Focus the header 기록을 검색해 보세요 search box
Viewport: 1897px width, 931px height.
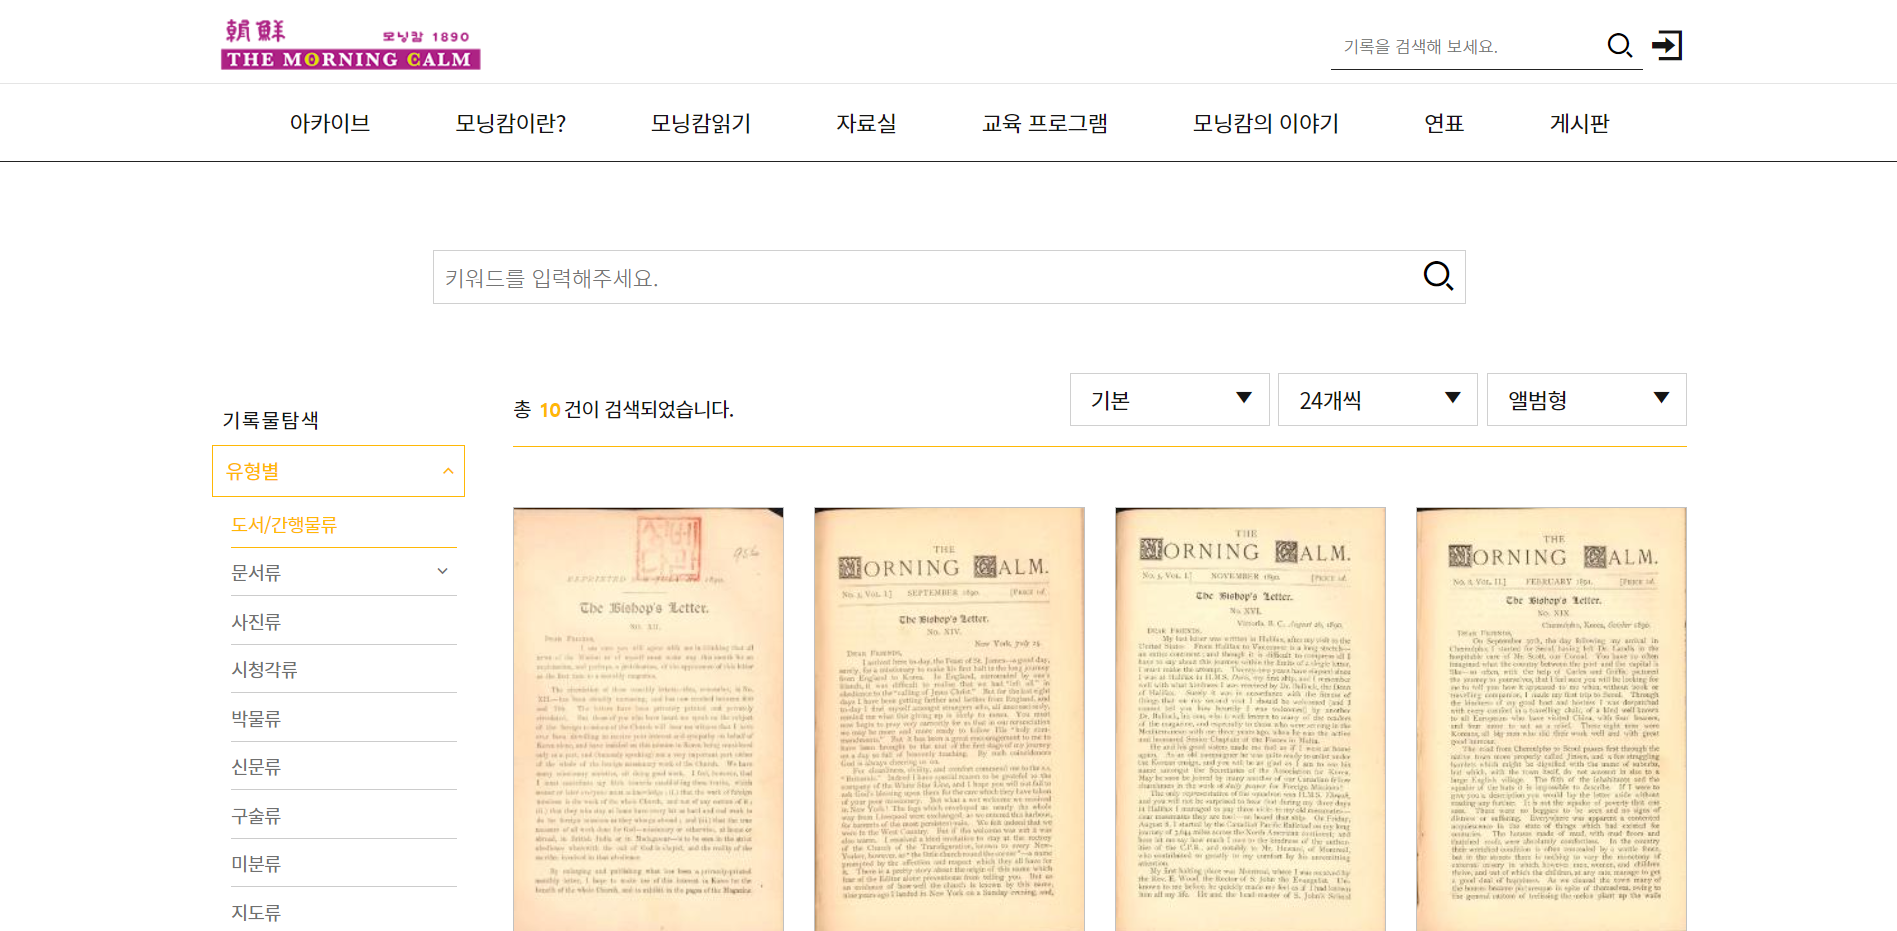click(1465, 47)
